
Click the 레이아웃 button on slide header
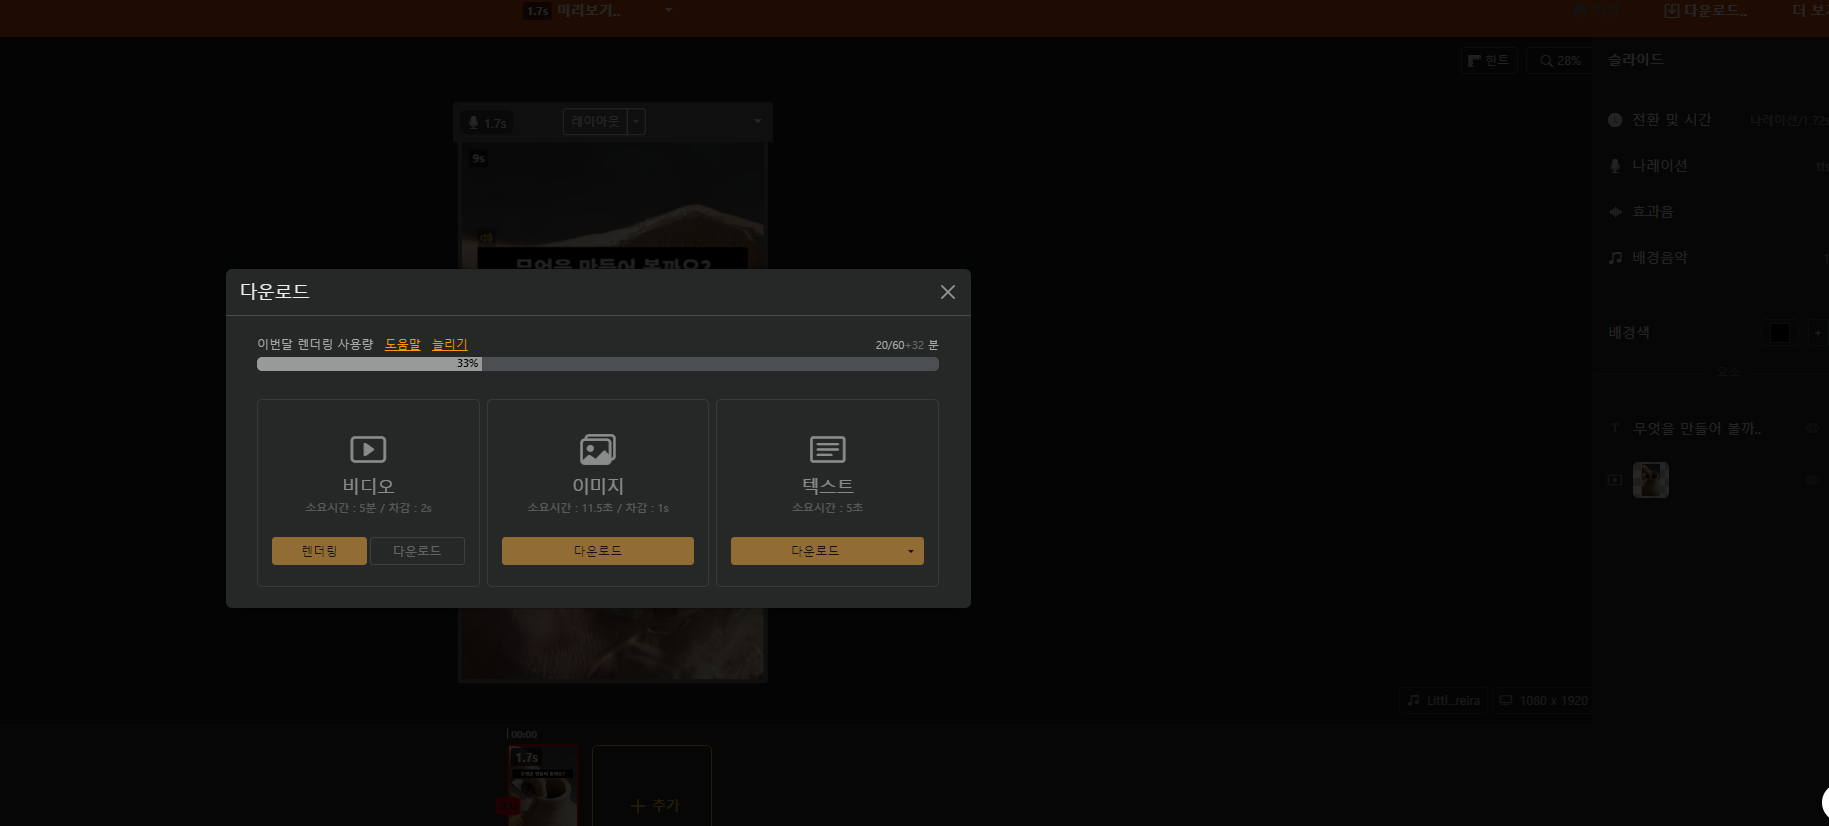tap(596, 121)
